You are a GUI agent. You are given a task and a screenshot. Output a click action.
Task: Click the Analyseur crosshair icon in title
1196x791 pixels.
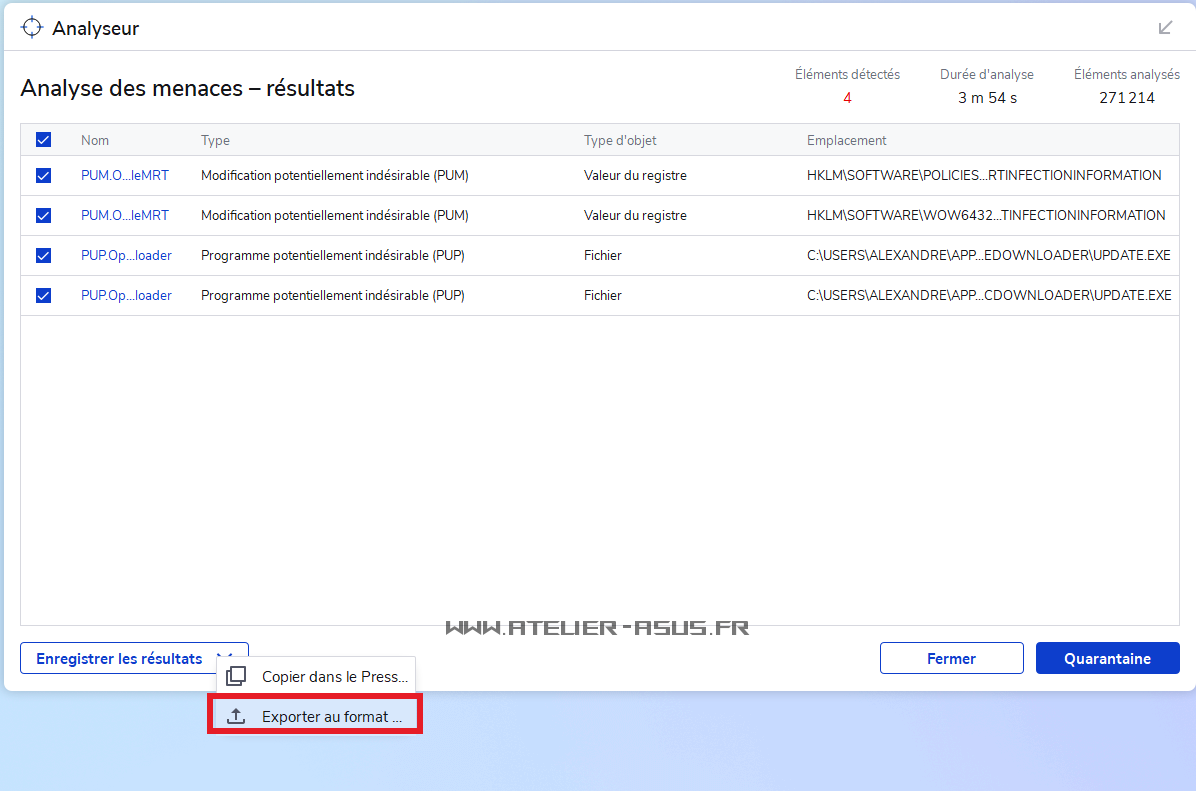click(x=32, y=27)
